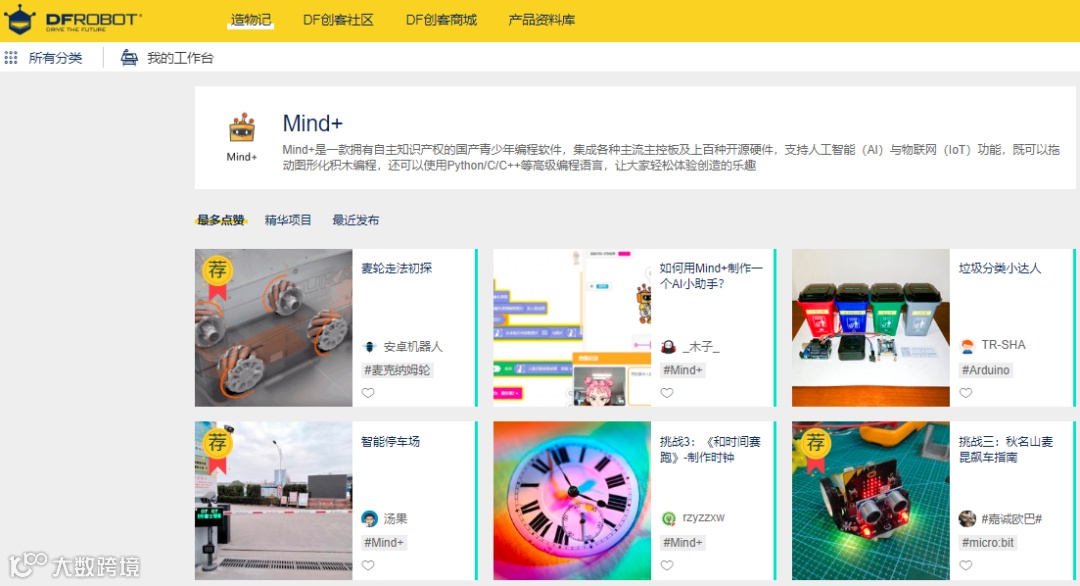
Task: Click TR-SHA author avatar
Action: pyautogui.click(x=967, y=346)
